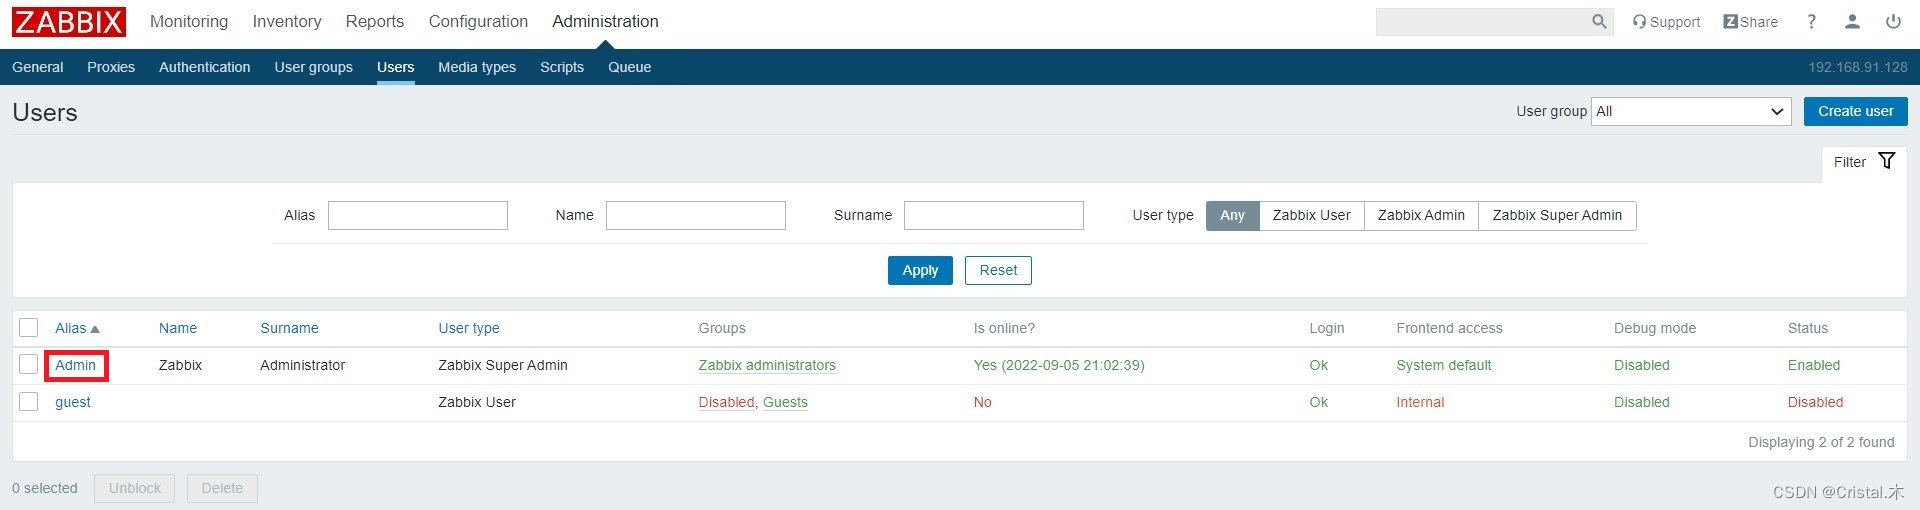Select the guest user row checkbox
Viewport: 1920px width, 510px height.
[29, 402]
